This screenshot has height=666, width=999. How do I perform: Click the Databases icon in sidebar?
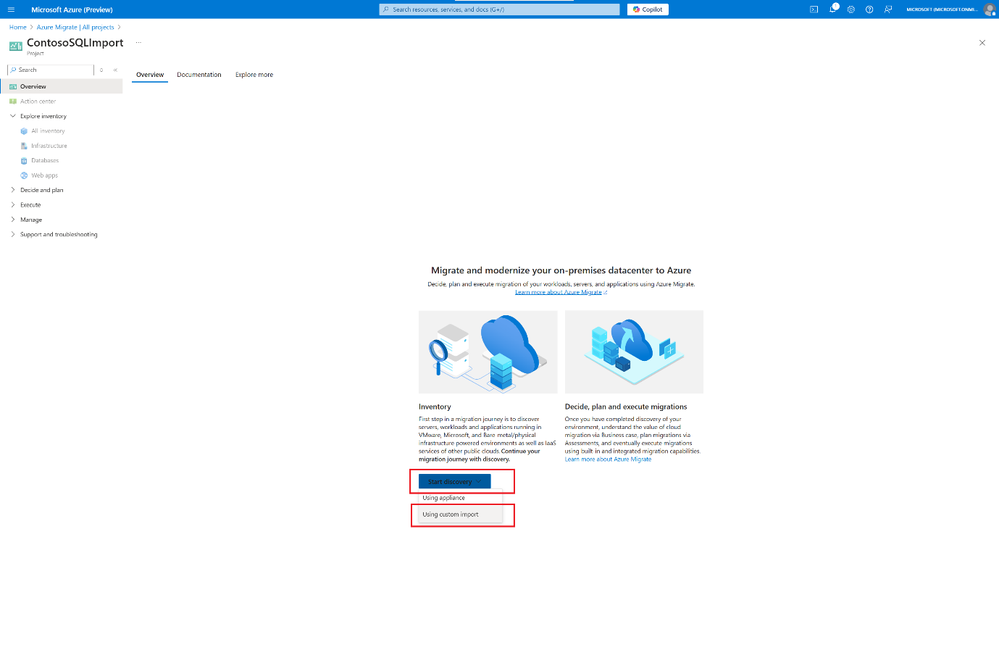click(x=24, y=161)
